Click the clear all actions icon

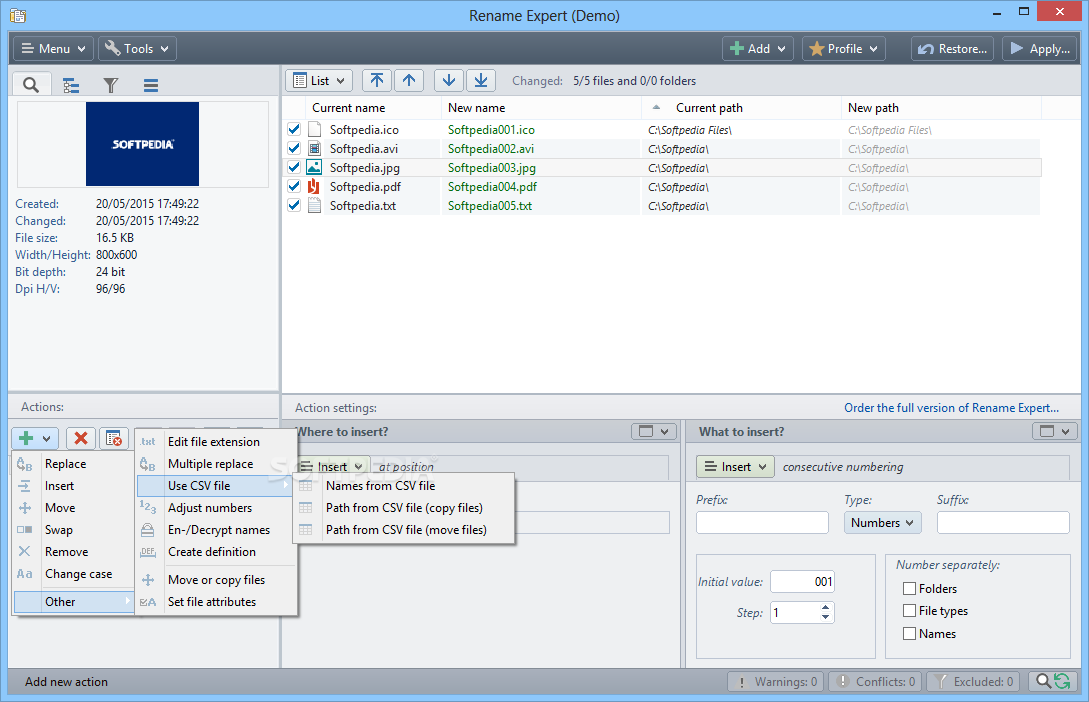click(113, 438)
